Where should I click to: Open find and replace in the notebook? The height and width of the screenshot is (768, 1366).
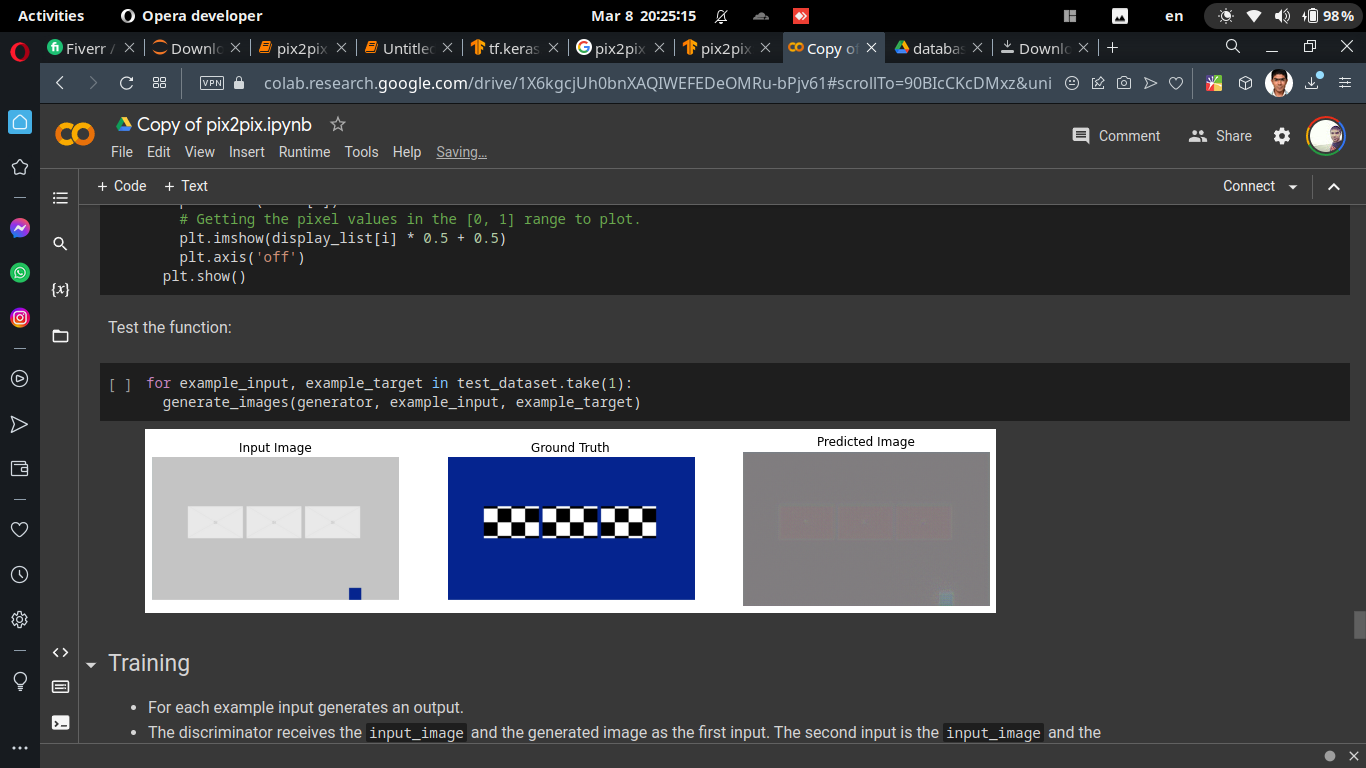(59, 243)
